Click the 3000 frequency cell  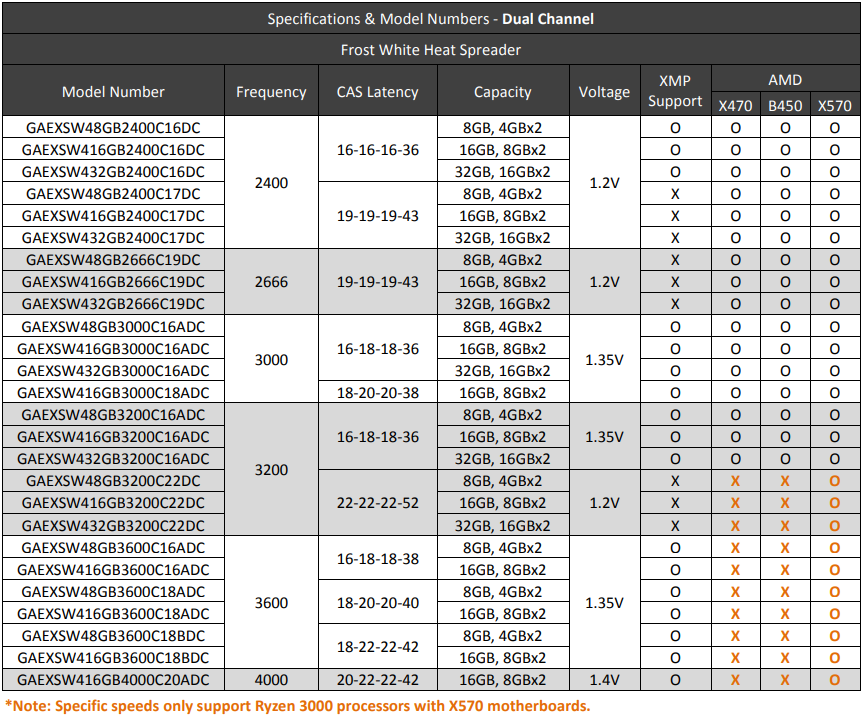point(271,360)
